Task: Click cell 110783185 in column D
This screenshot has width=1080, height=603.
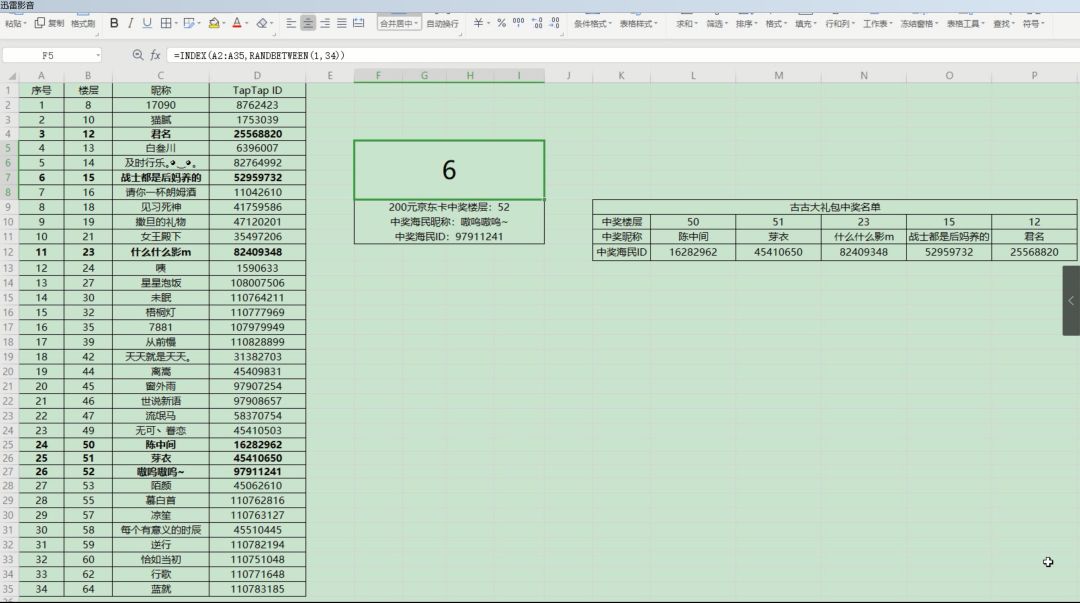Action: coord(257,589)
